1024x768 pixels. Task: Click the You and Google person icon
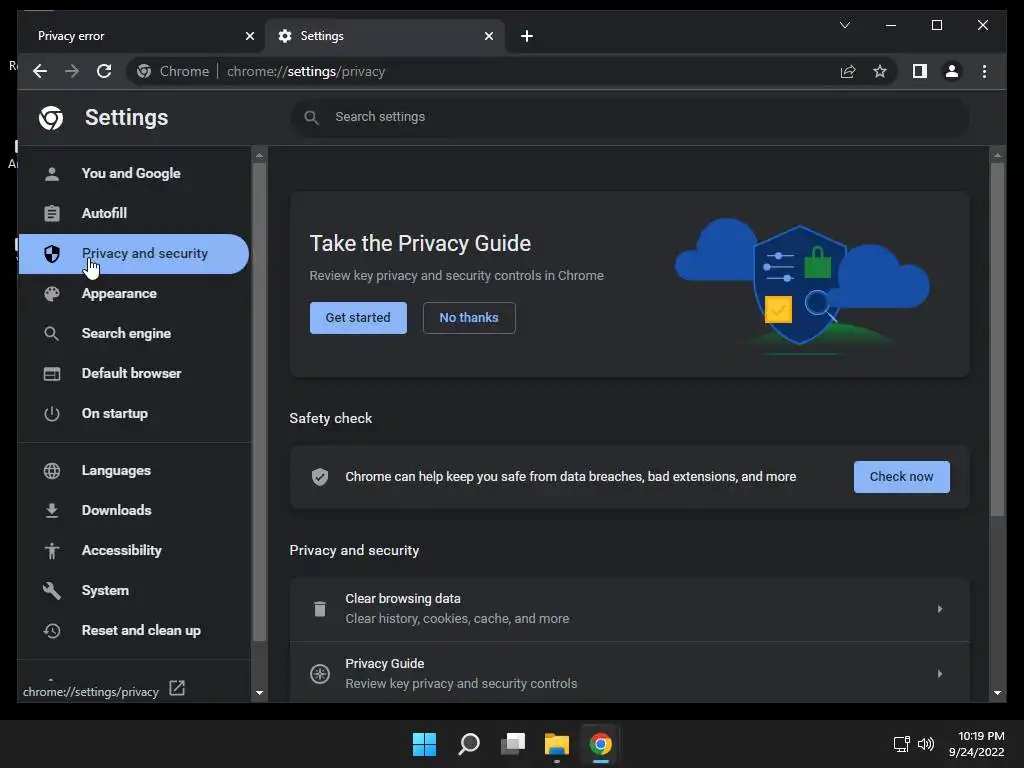(x=52, y=174)
